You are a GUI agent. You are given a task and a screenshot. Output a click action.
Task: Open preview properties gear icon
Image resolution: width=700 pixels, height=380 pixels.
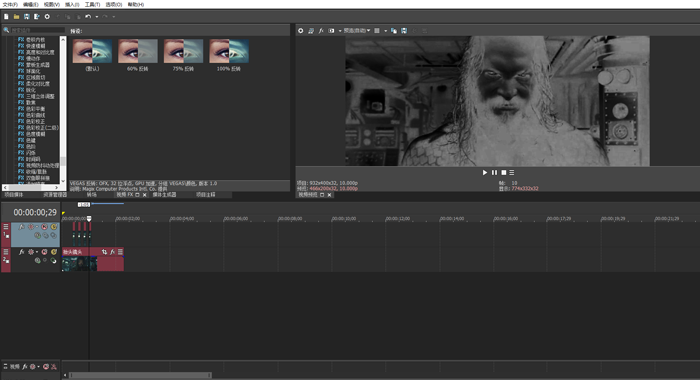300,31
